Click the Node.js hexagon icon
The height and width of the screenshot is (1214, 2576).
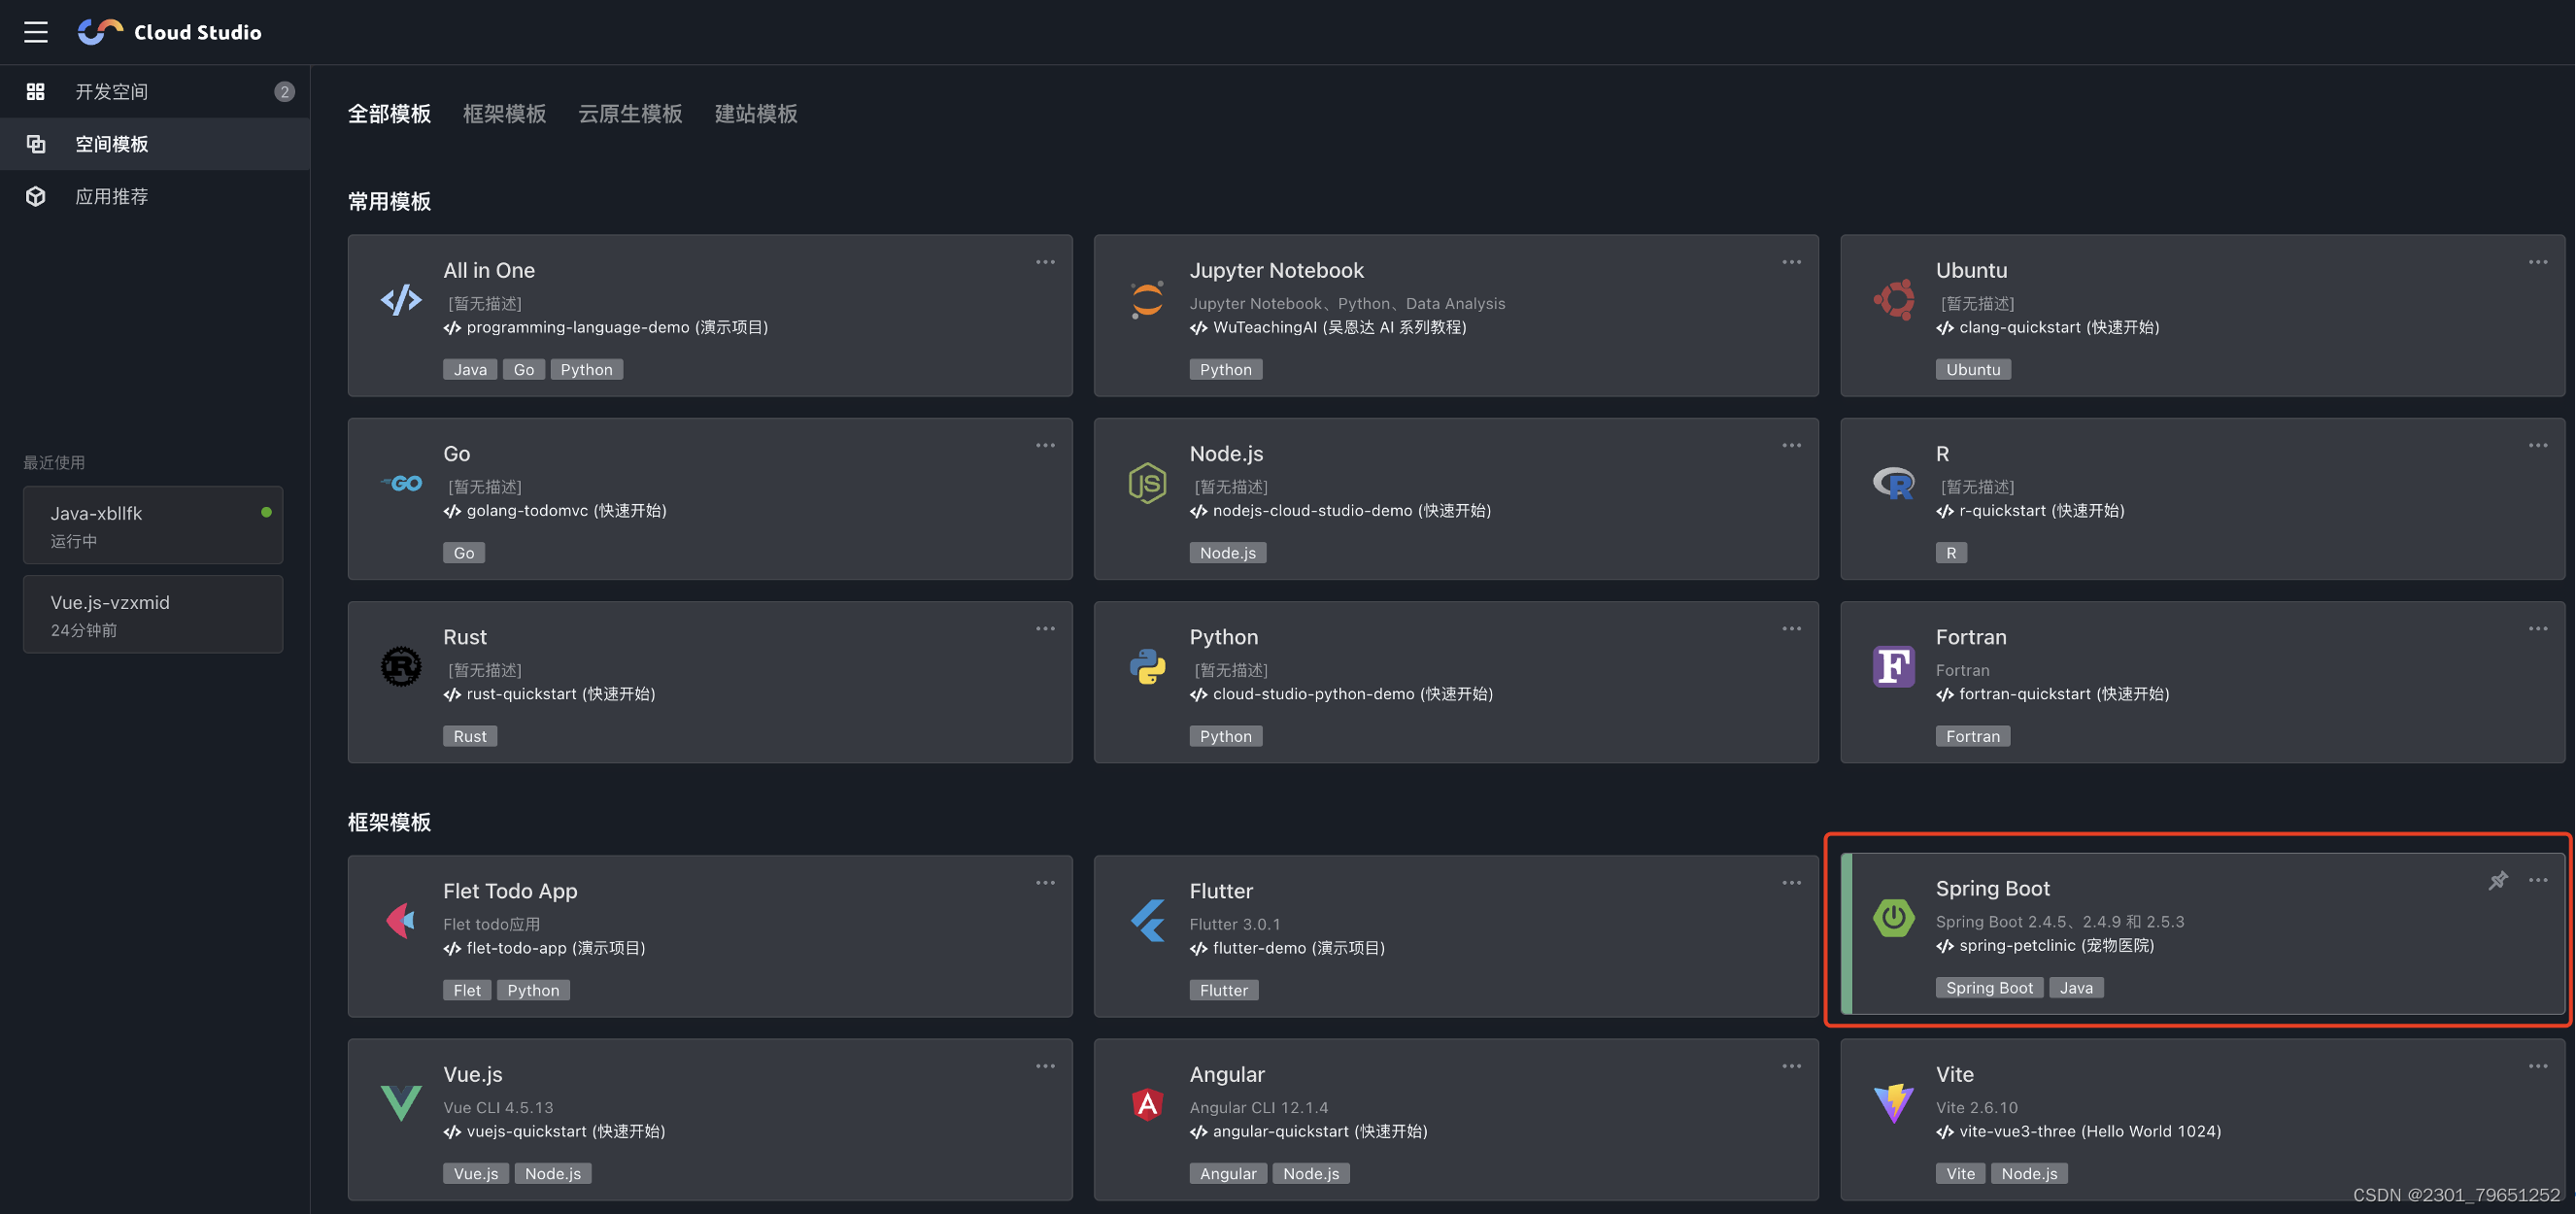coord(1147,483)
